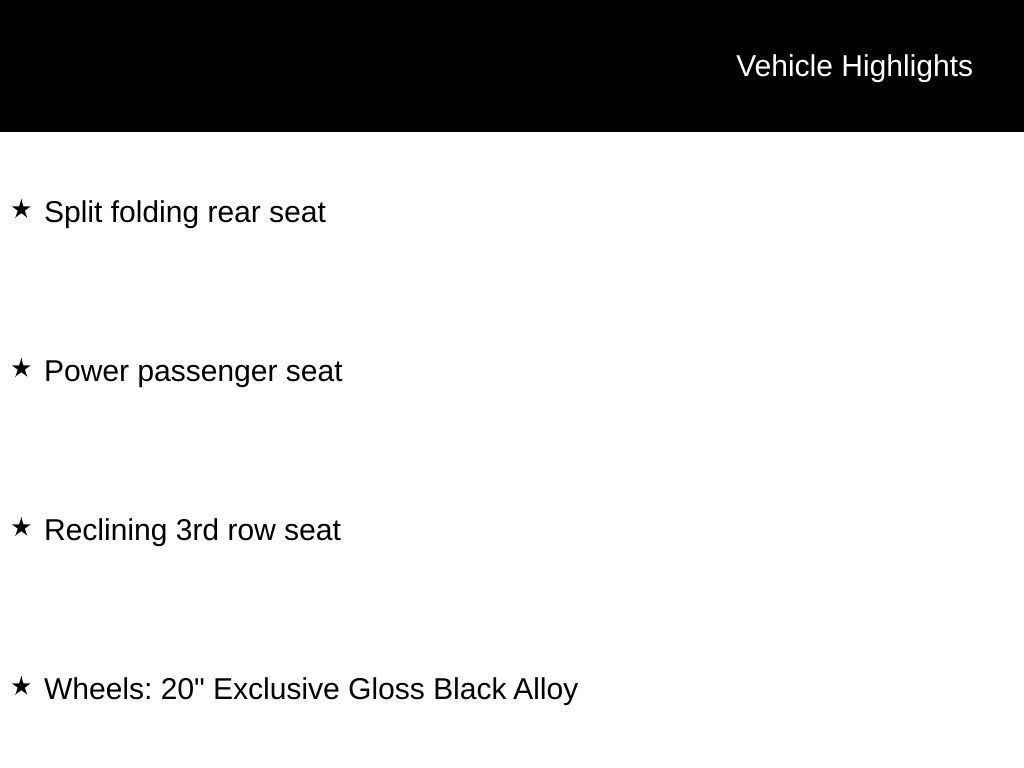Click the Power passenger seat highlight
The width and height of the screenshot is (1024, 768).
[193, 371]
